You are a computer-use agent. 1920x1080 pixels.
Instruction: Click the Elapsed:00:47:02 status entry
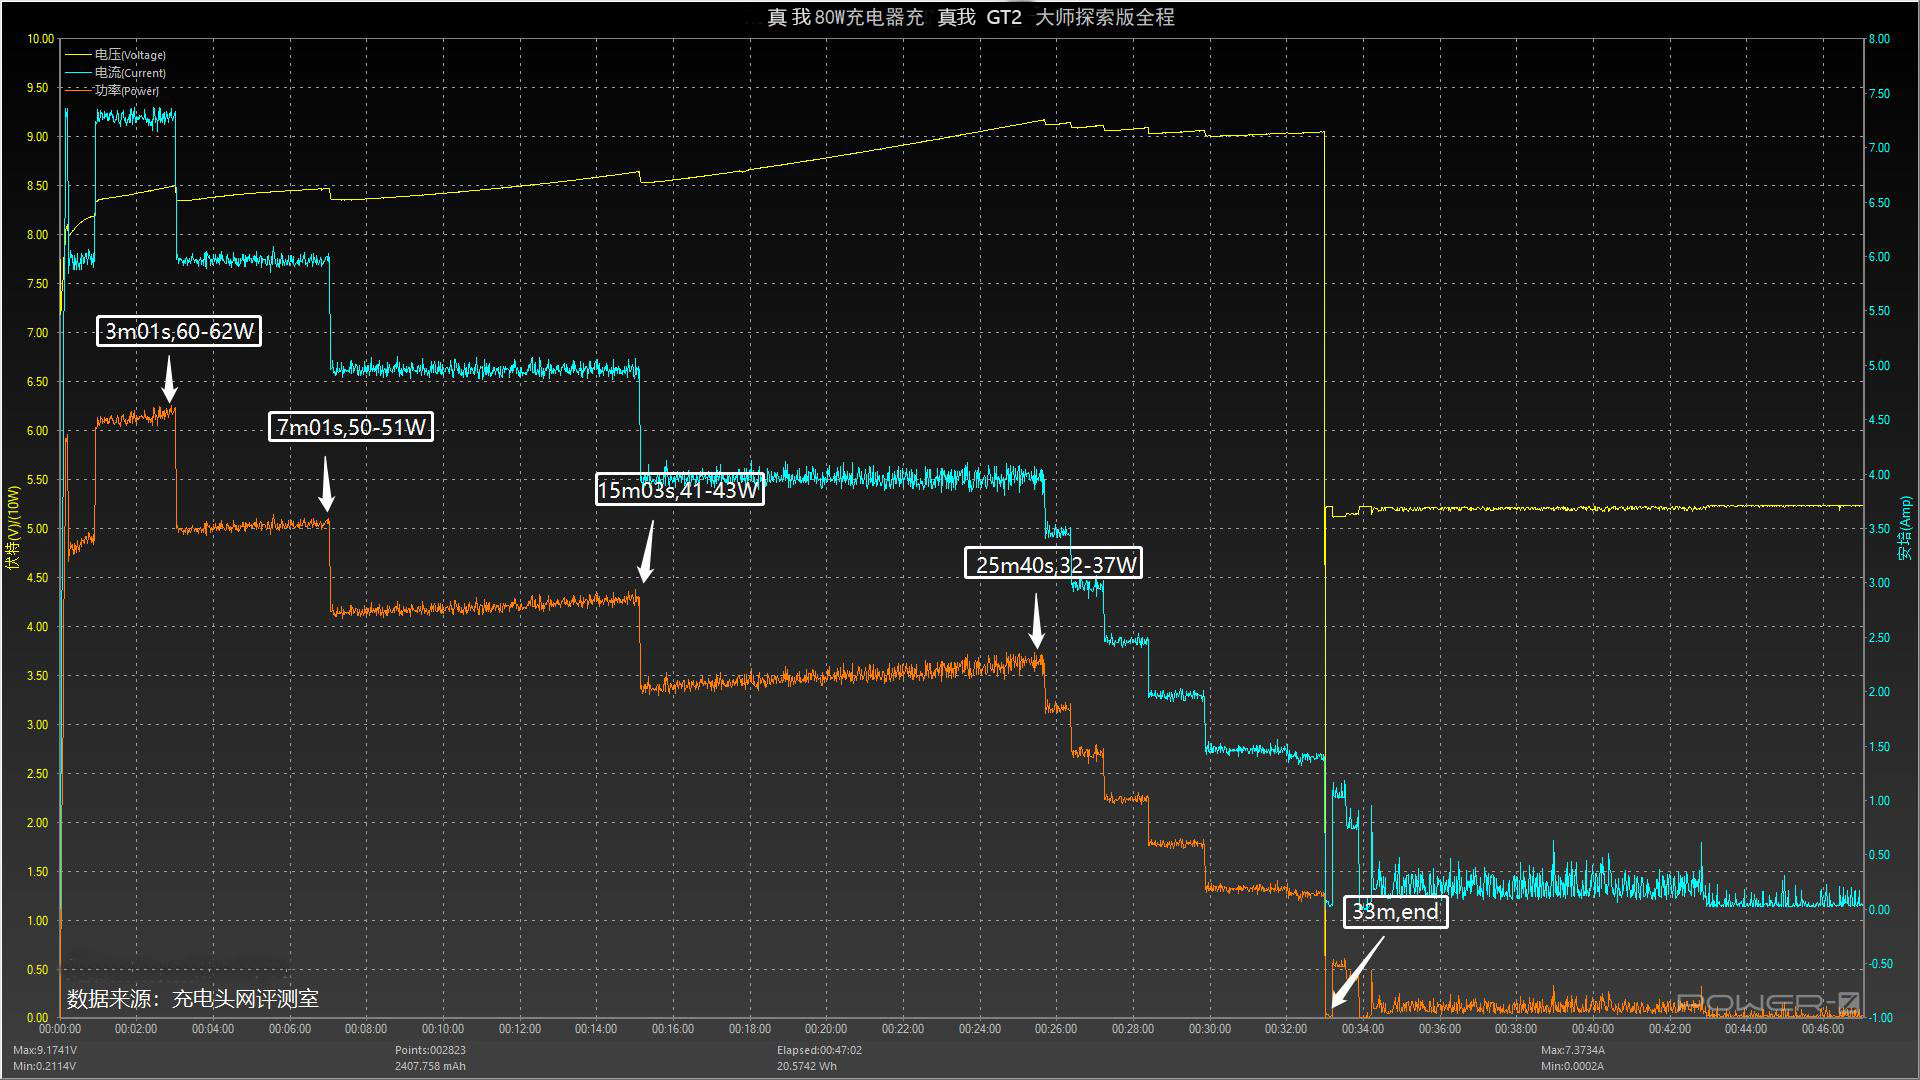click(819, 1050)
